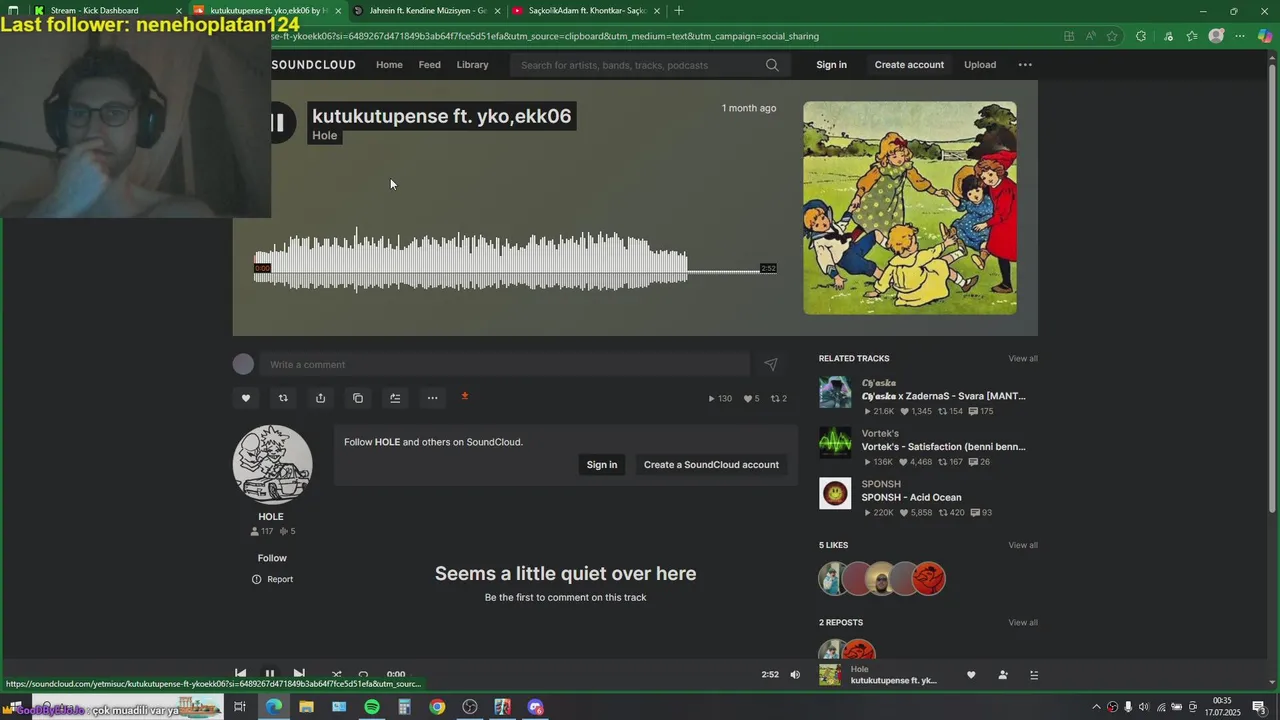Send comment with the paper plane icon
This screenshot has width=1280, height=720.
pos(771,365)
